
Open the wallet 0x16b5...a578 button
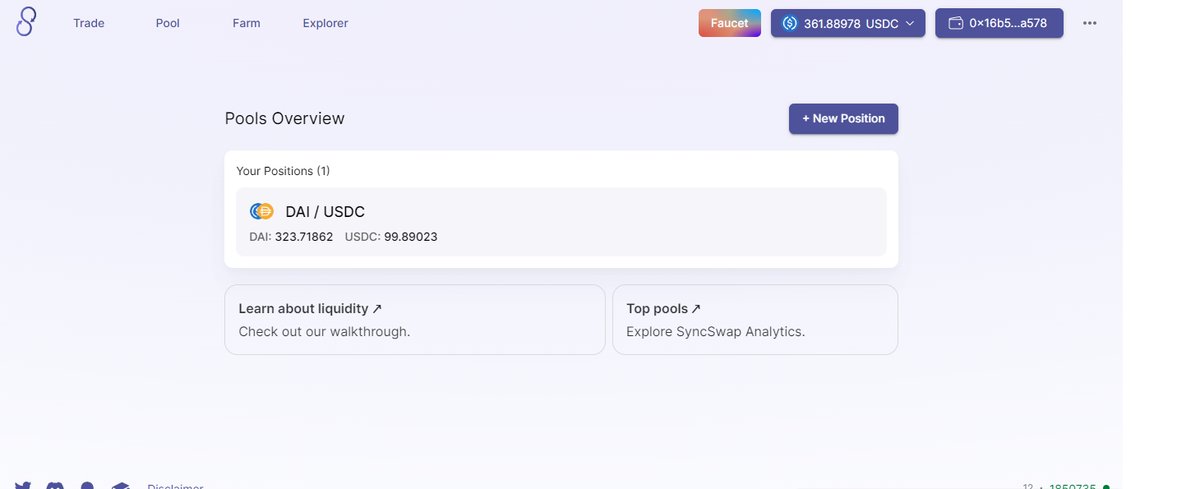(999, 23)
